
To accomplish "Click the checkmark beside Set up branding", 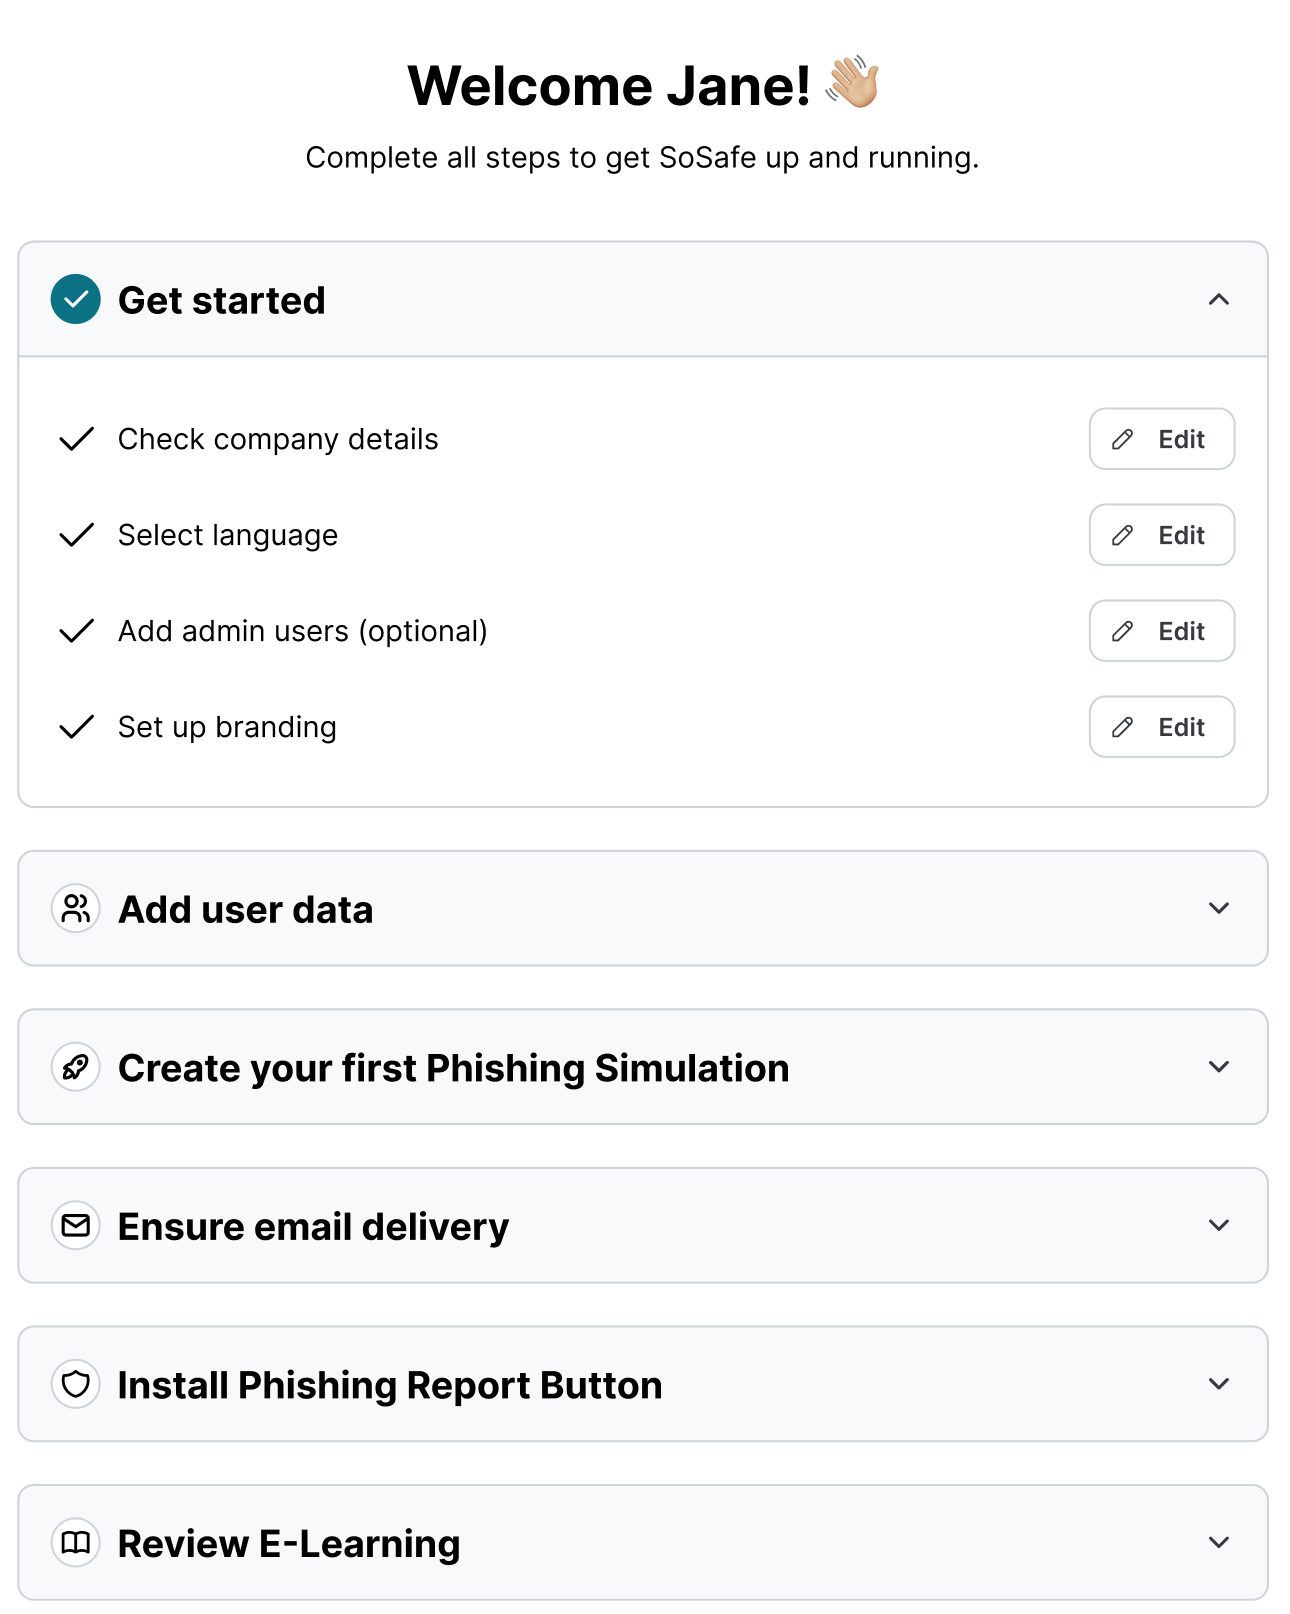I will coord(77,727).
